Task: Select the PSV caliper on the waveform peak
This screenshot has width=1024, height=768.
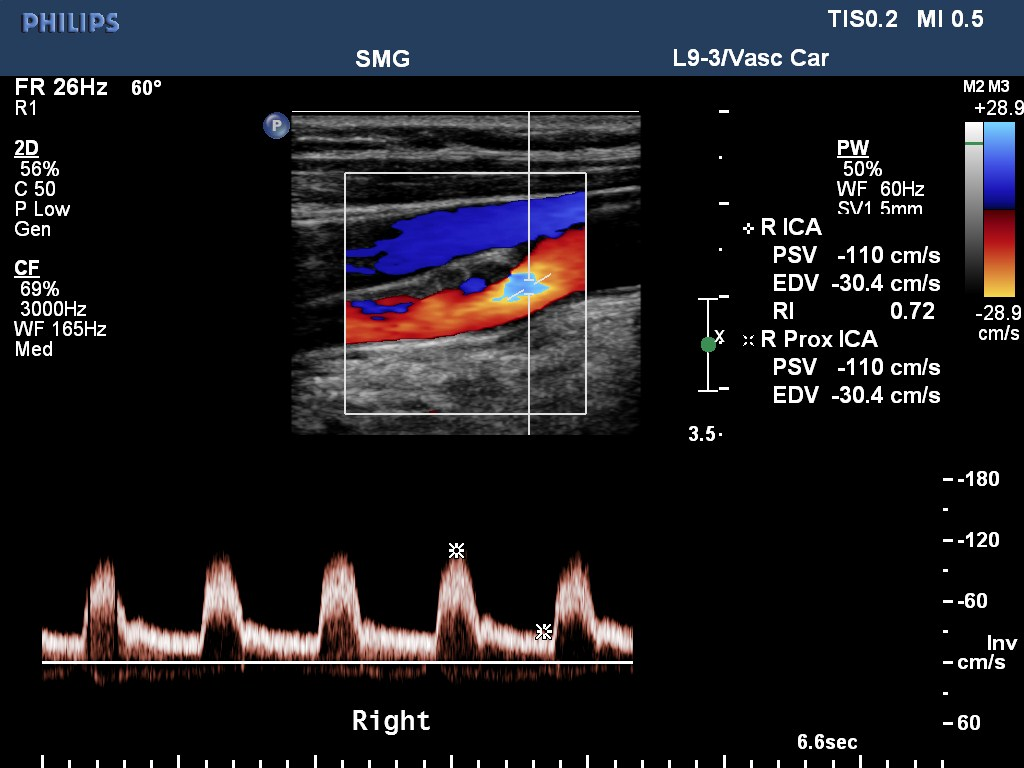Action: [456, 550]
